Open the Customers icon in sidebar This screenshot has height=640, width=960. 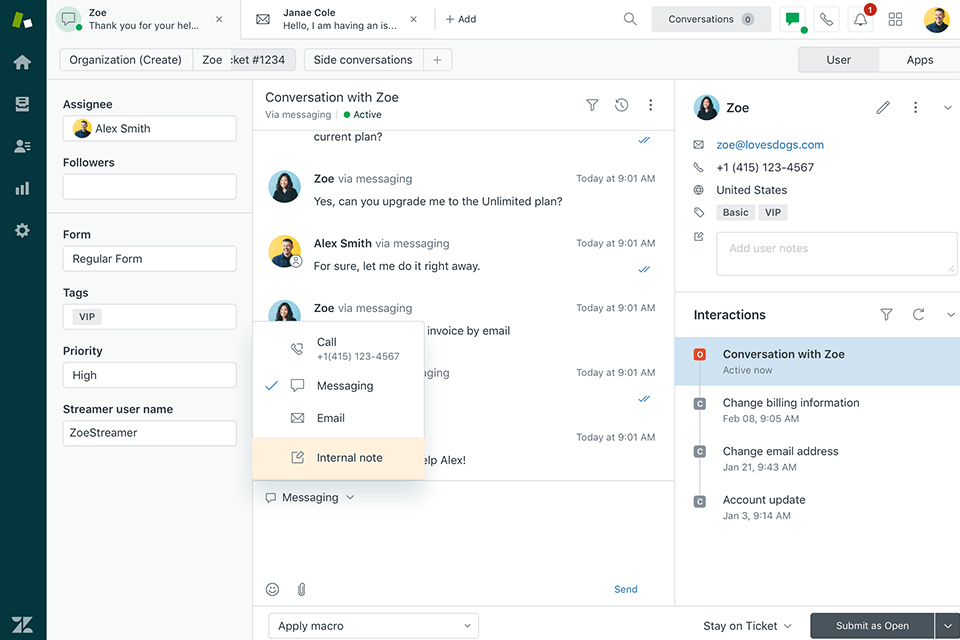coord(22,146)
